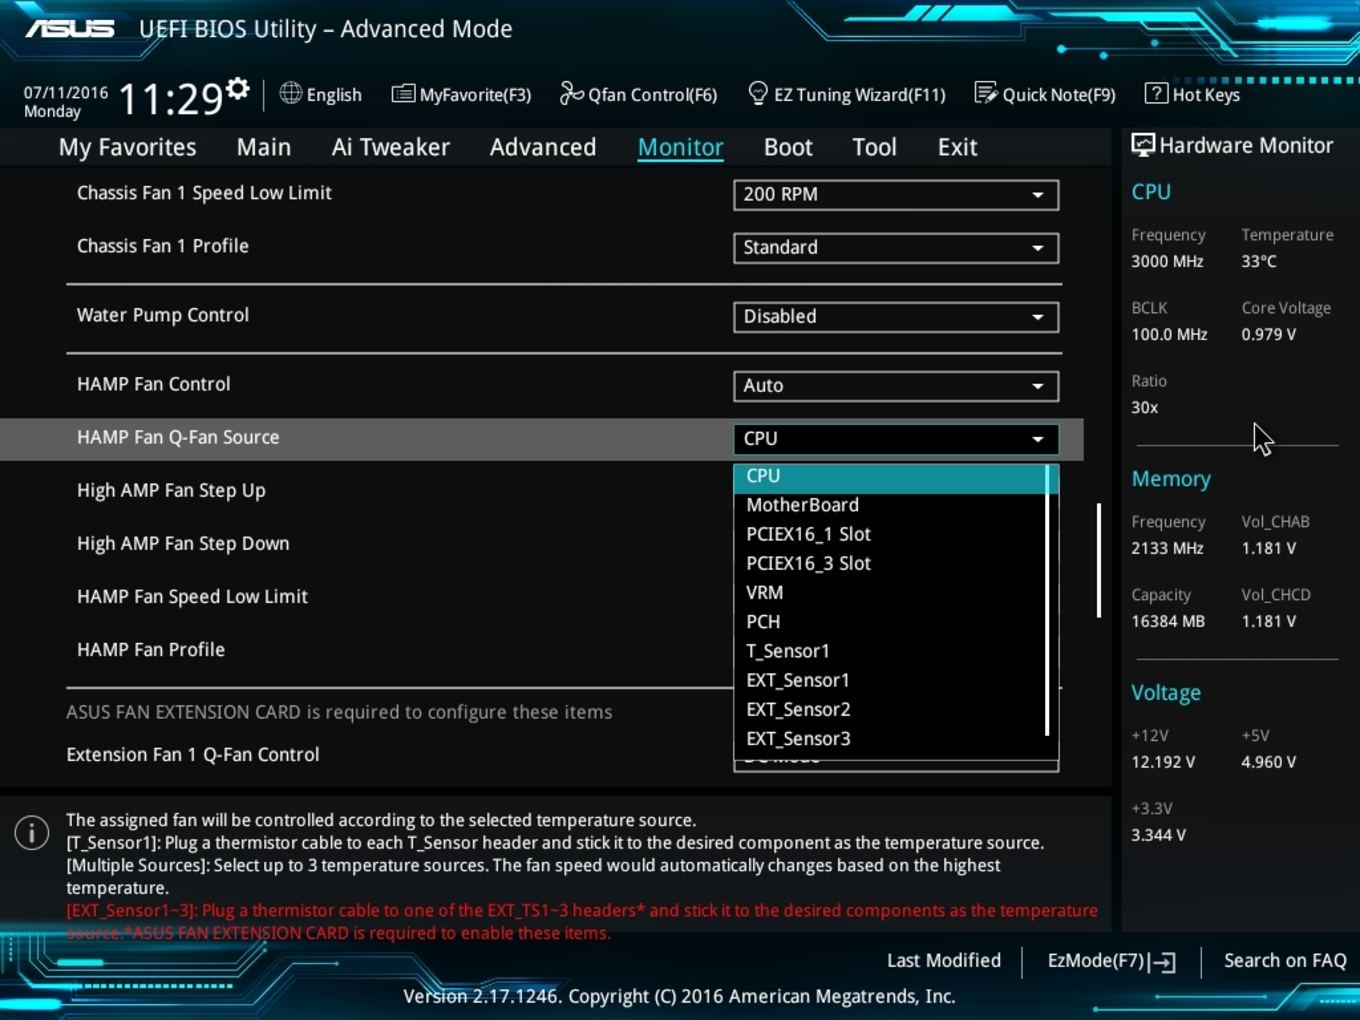This screenshot has height=1020, width=1360.
Task: Click the 0.979 V core voltage value
Action: tap(1269, 334)
